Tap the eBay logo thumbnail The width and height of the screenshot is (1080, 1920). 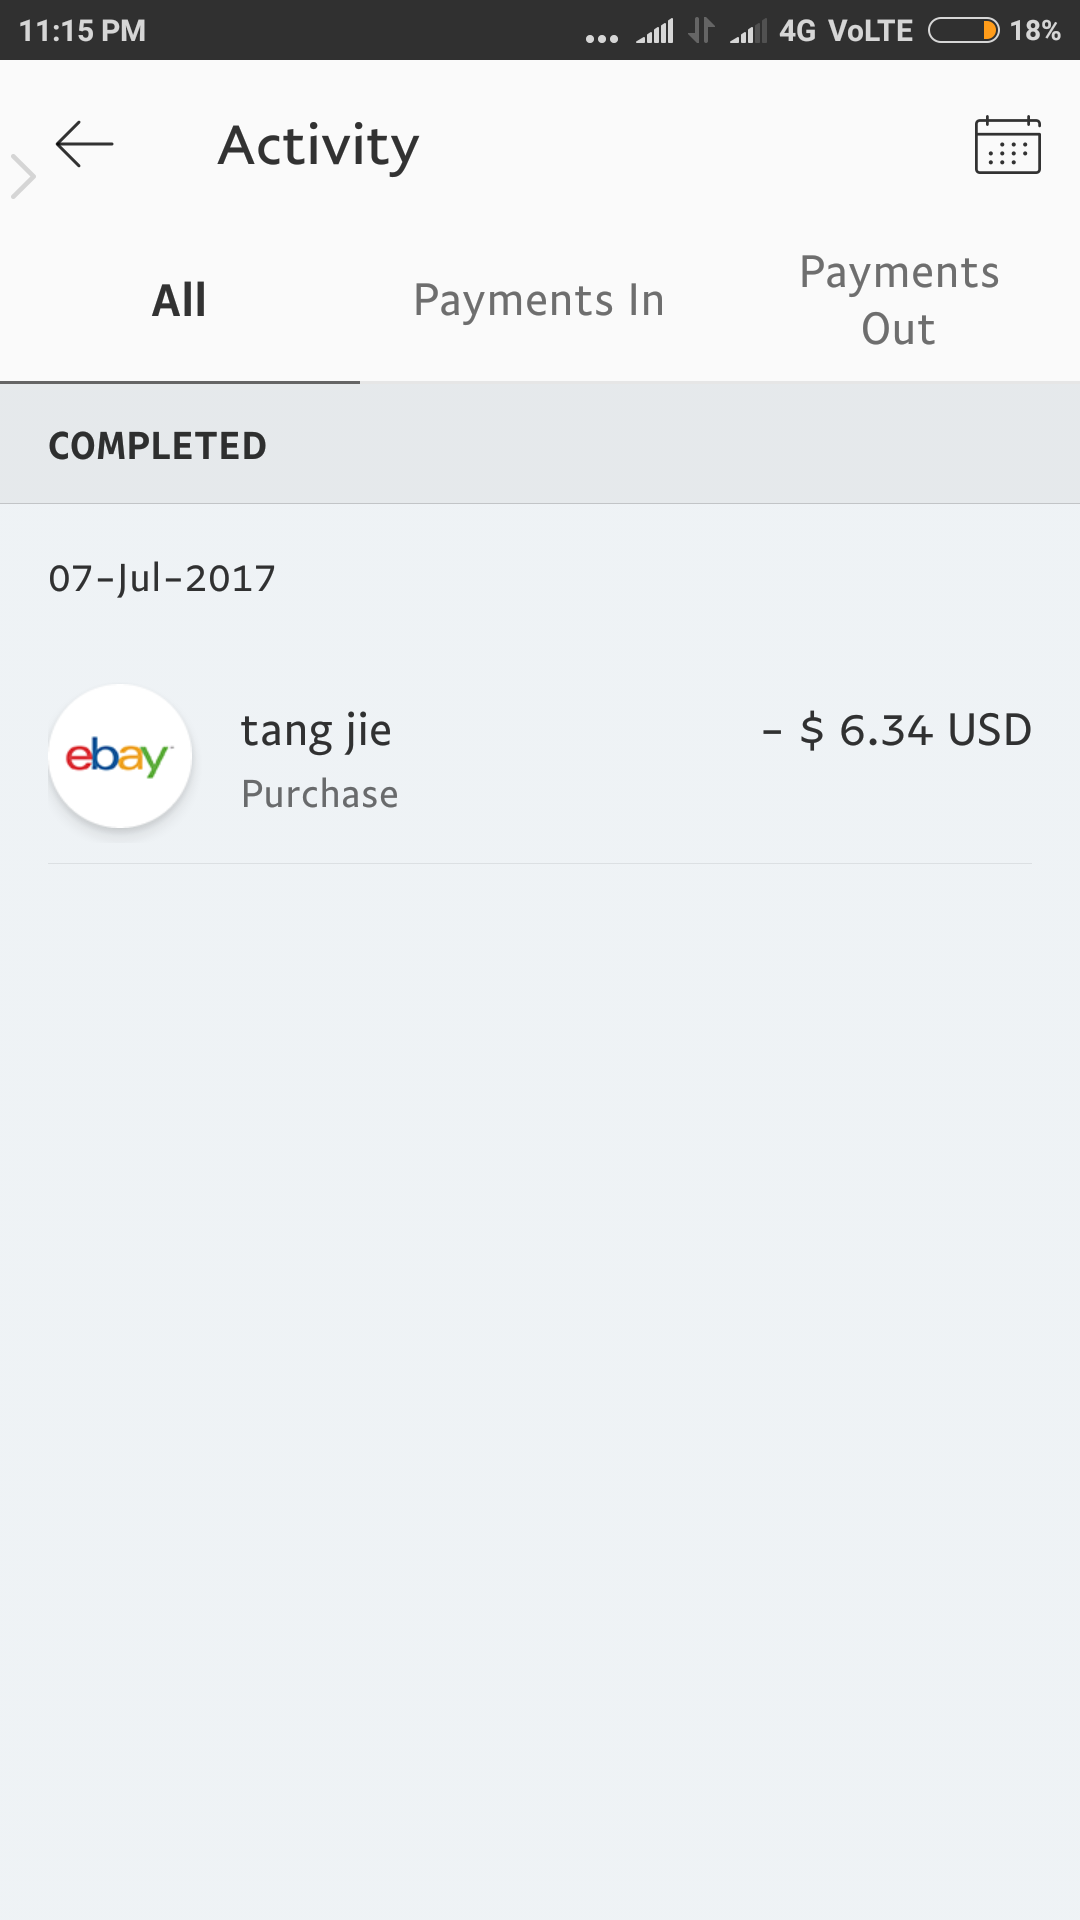tap(120, 756)
